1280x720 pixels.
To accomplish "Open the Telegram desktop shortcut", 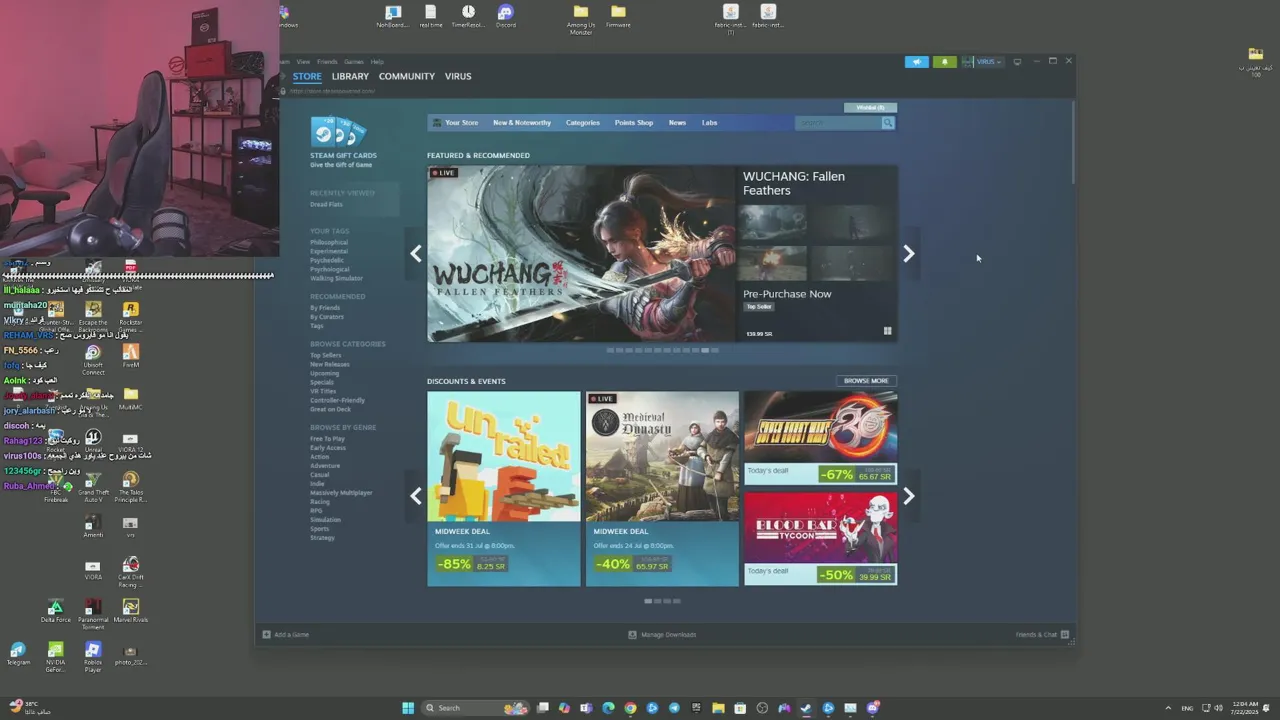I will [18, 655].
